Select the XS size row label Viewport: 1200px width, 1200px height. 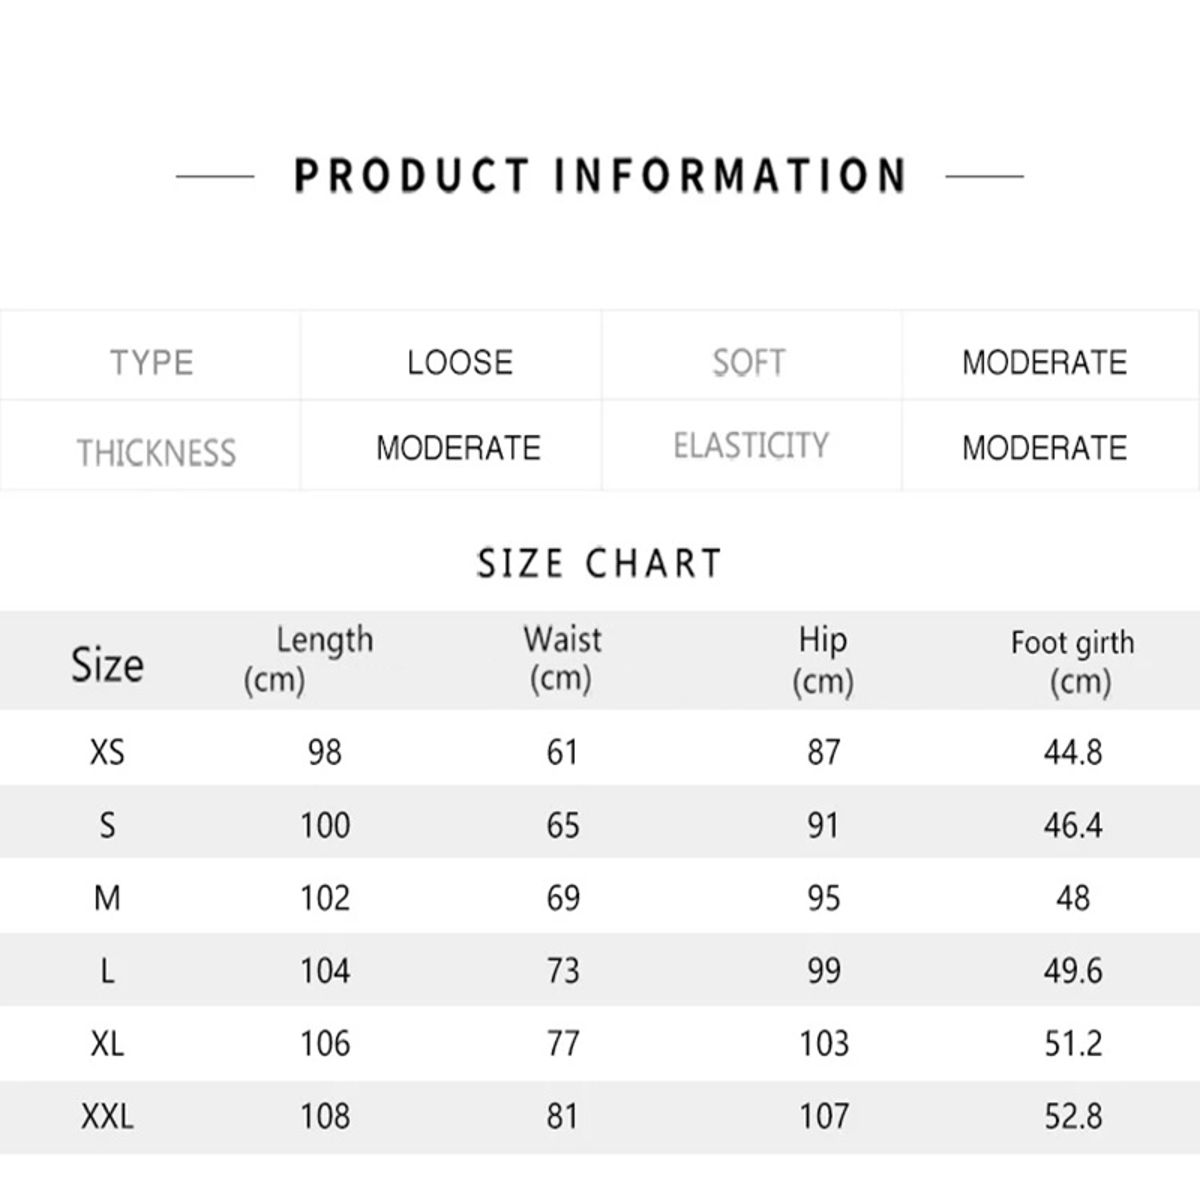[107, 751]
